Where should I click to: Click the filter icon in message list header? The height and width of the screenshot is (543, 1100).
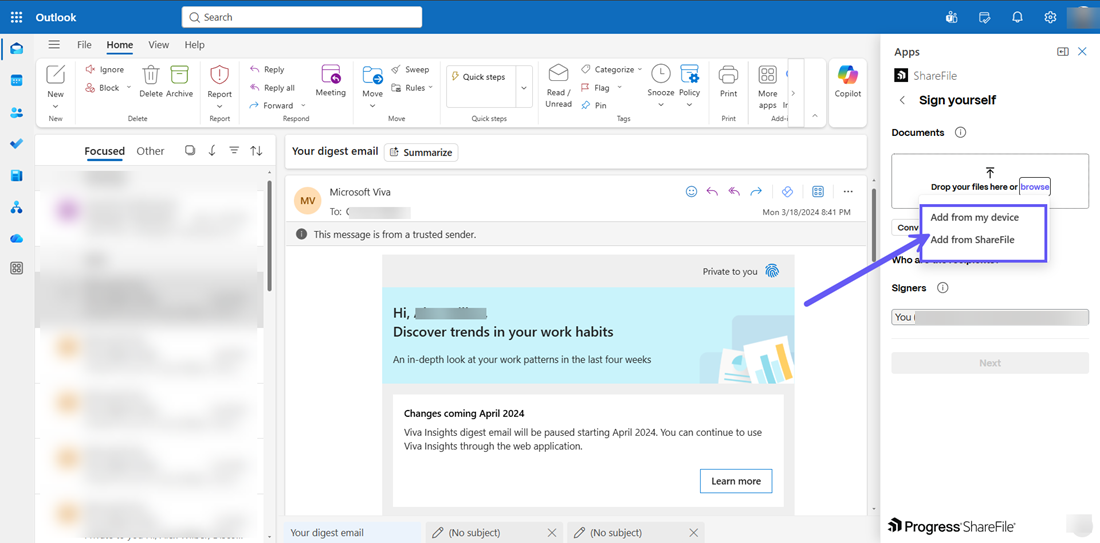[x=234, y=151]
